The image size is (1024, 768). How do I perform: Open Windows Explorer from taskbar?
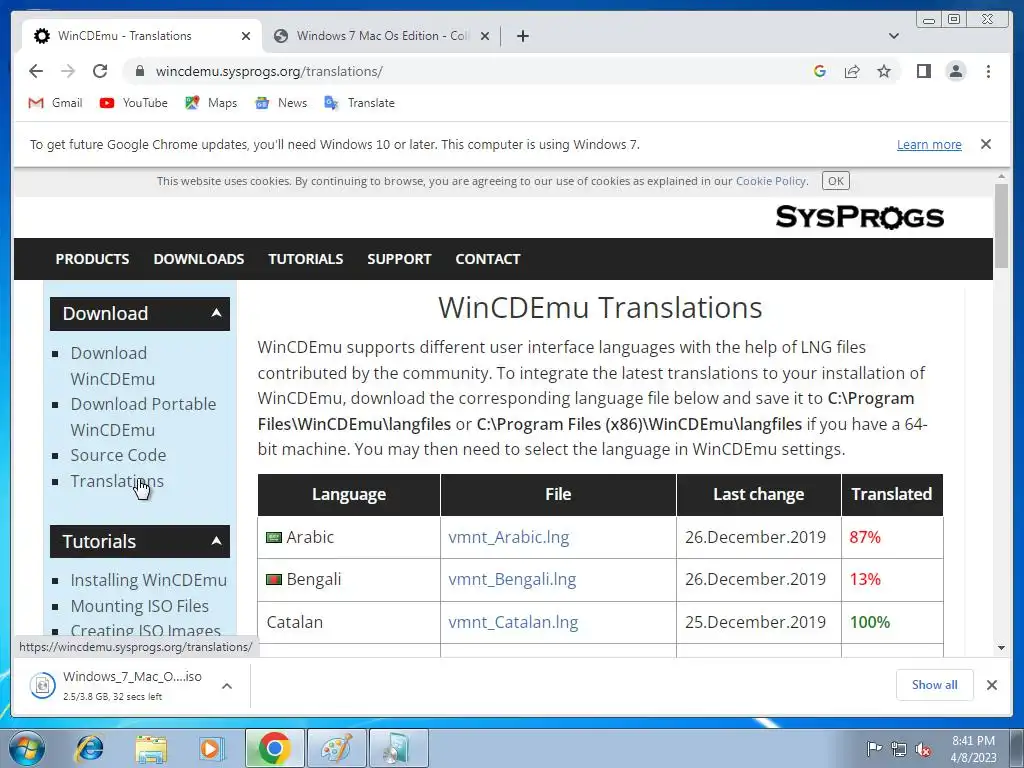[x=151, y=748]
